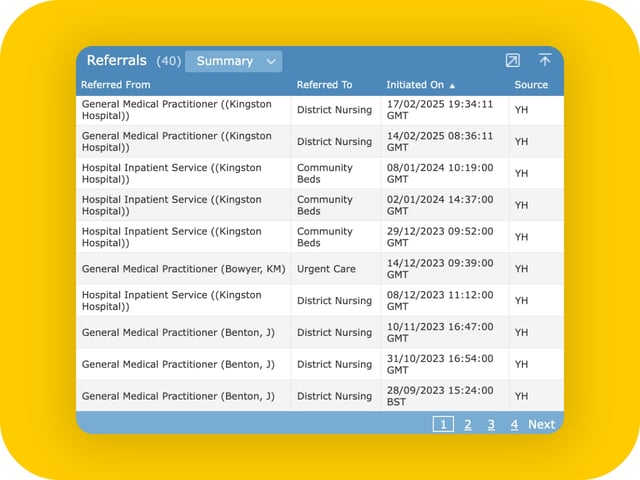Go to page 3 of referrals
640x480 pixels.
point(491,424)
